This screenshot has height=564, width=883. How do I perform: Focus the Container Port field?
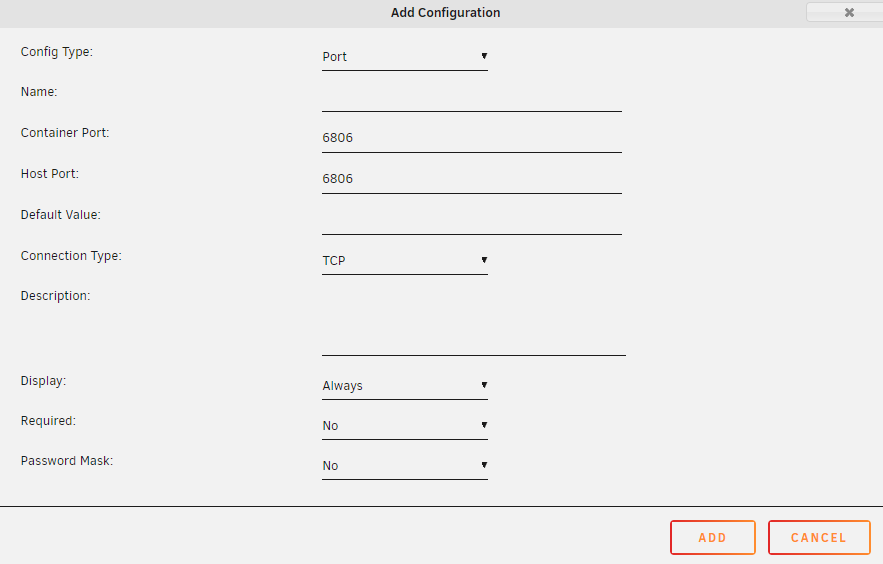click(471, 138)
